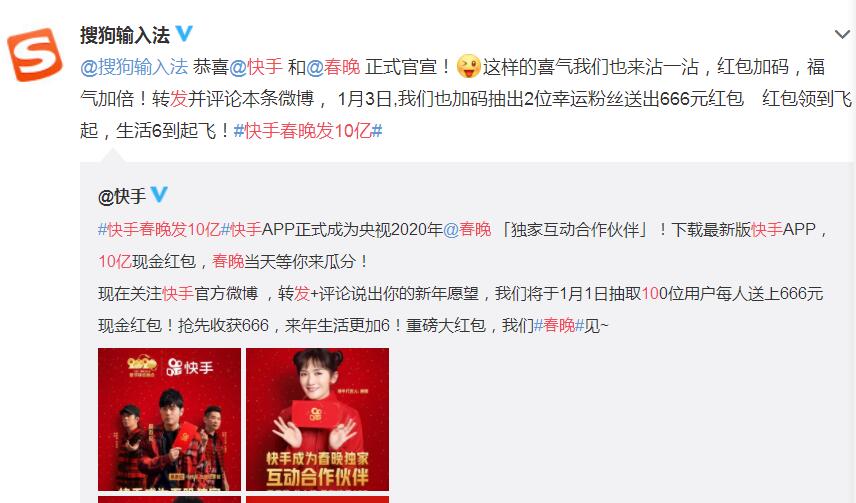Screen dimensions: 856x503
Task: Open the @春晚 mention in the top post
Action: point(333,67)
